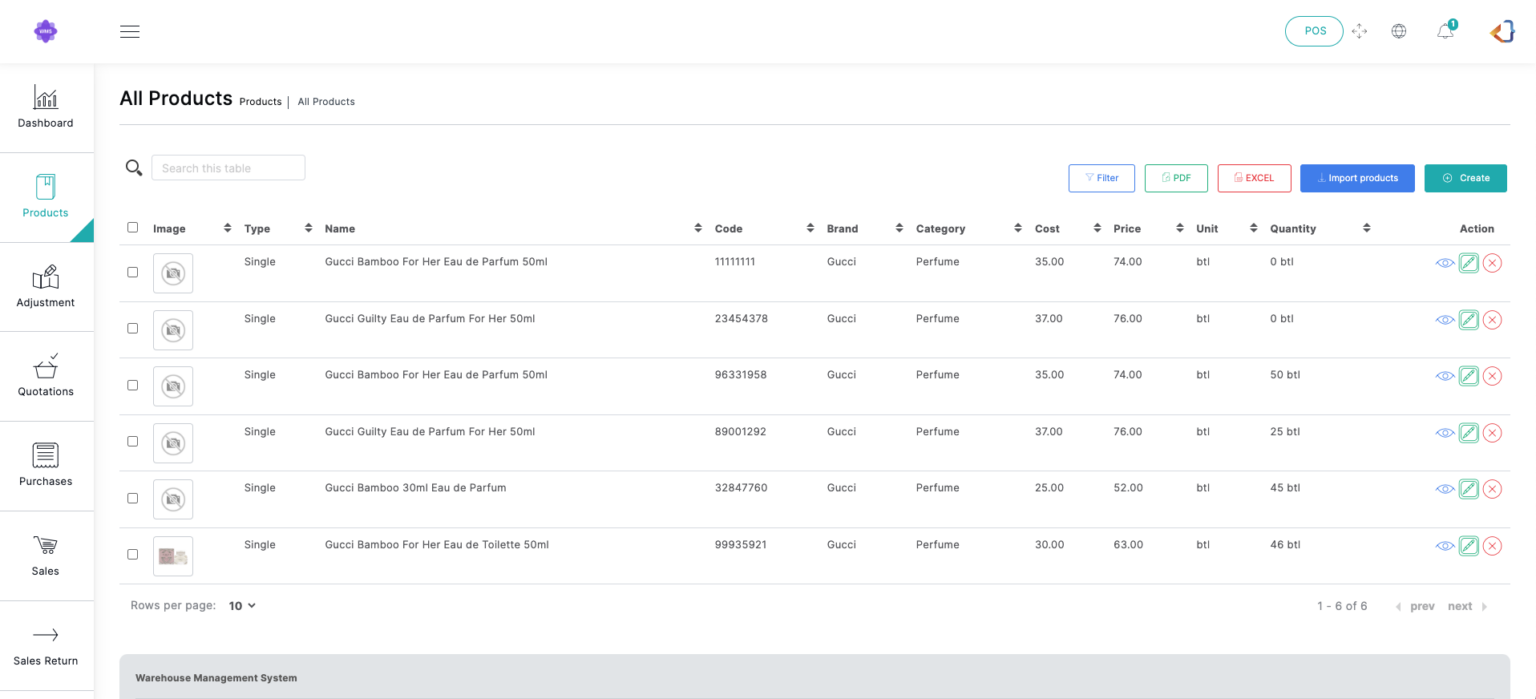View details of product 96331958

point(1444,376)
